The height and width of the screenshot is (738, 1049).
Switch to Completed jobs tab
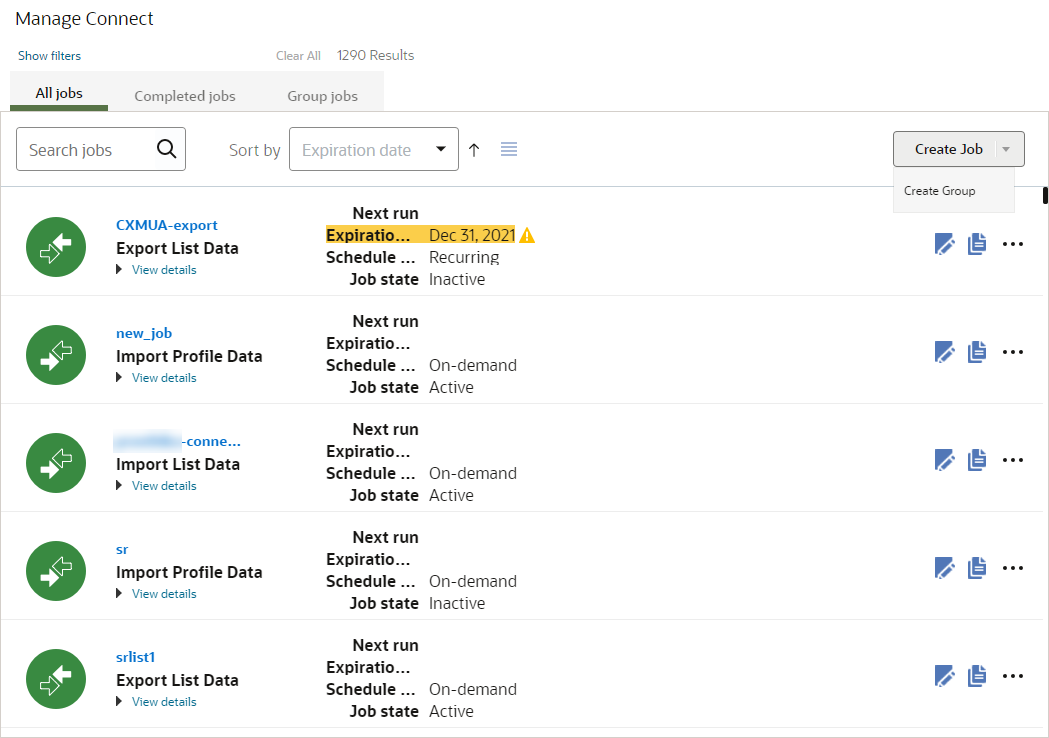click(185, 96)
